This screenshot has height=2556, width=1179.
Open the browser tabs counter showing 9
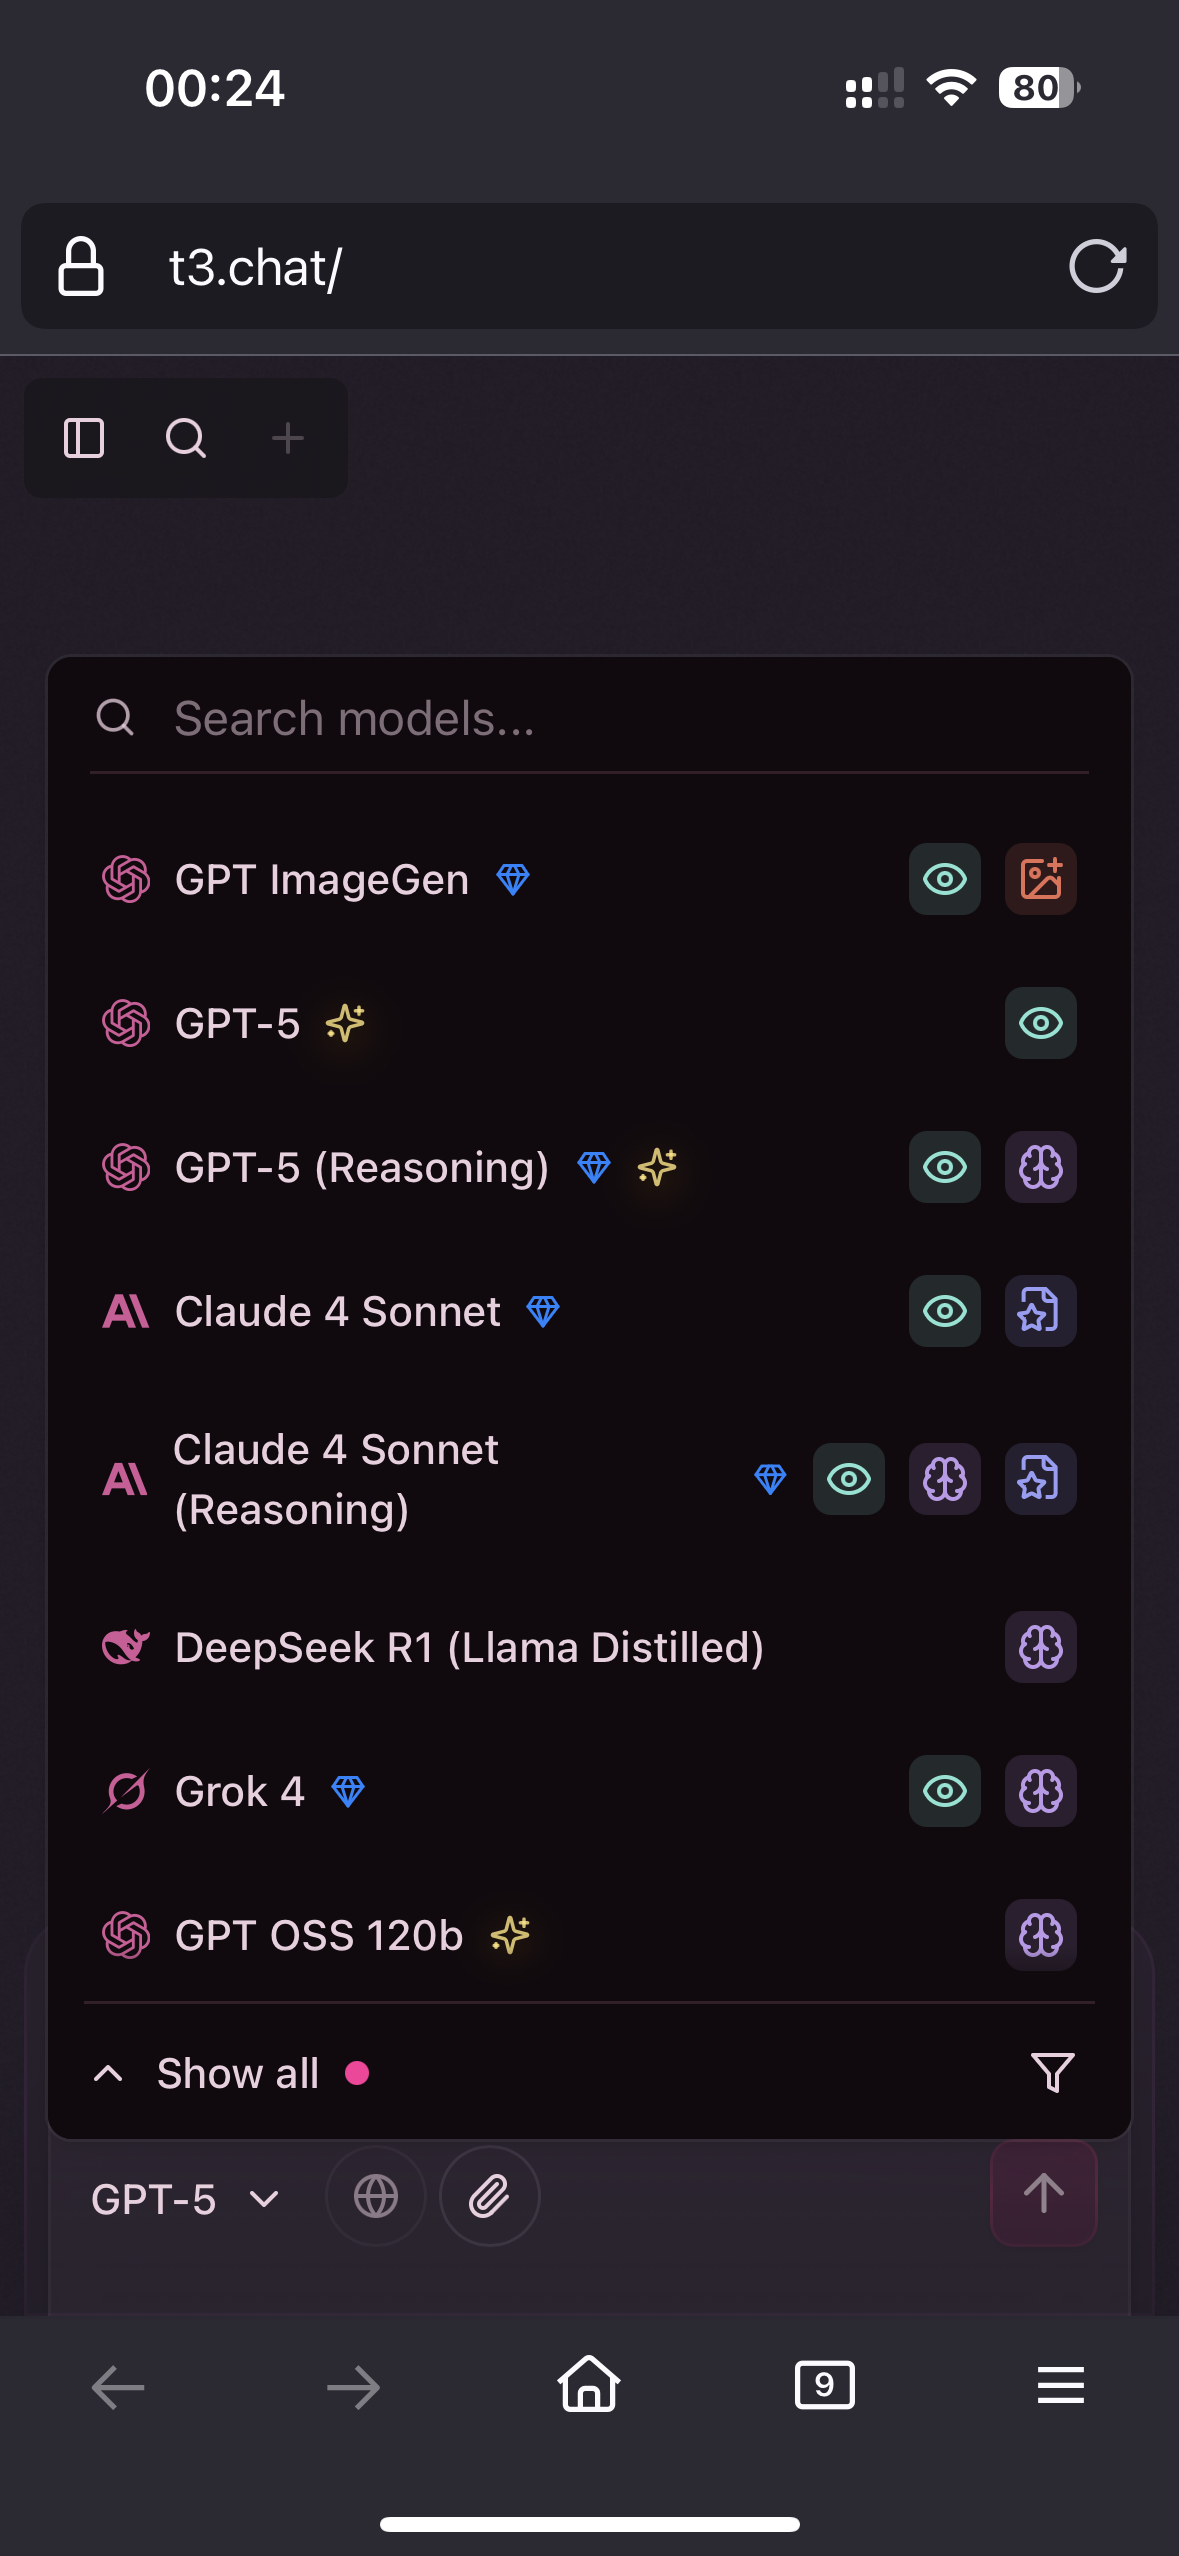coord(825,2385)
